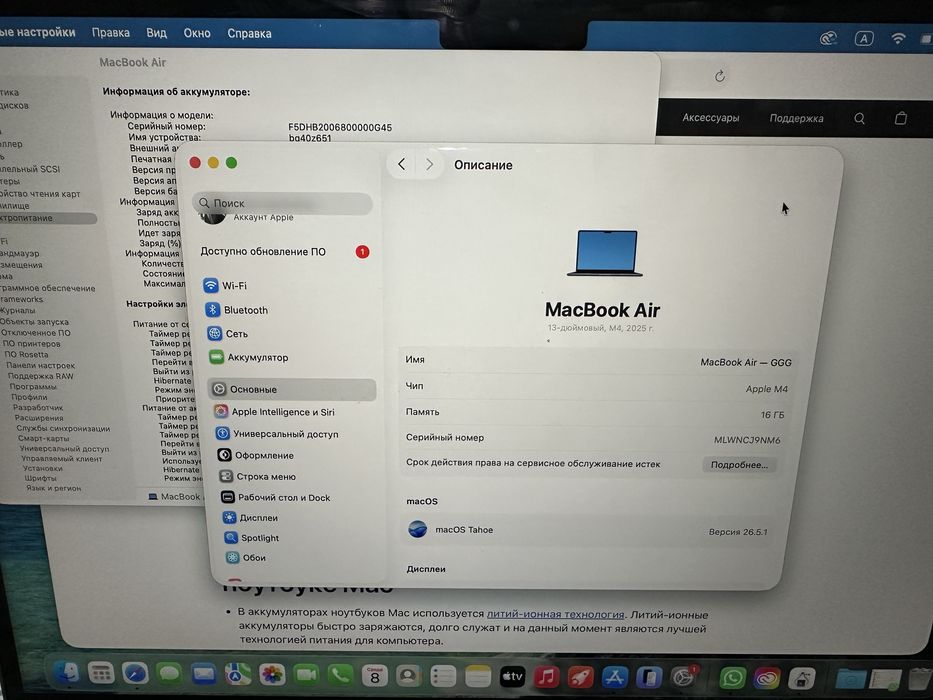Open Mail from the Dock
Viewport: 933px width, 700px height.
pyautogui.click(x=203, y=674)
